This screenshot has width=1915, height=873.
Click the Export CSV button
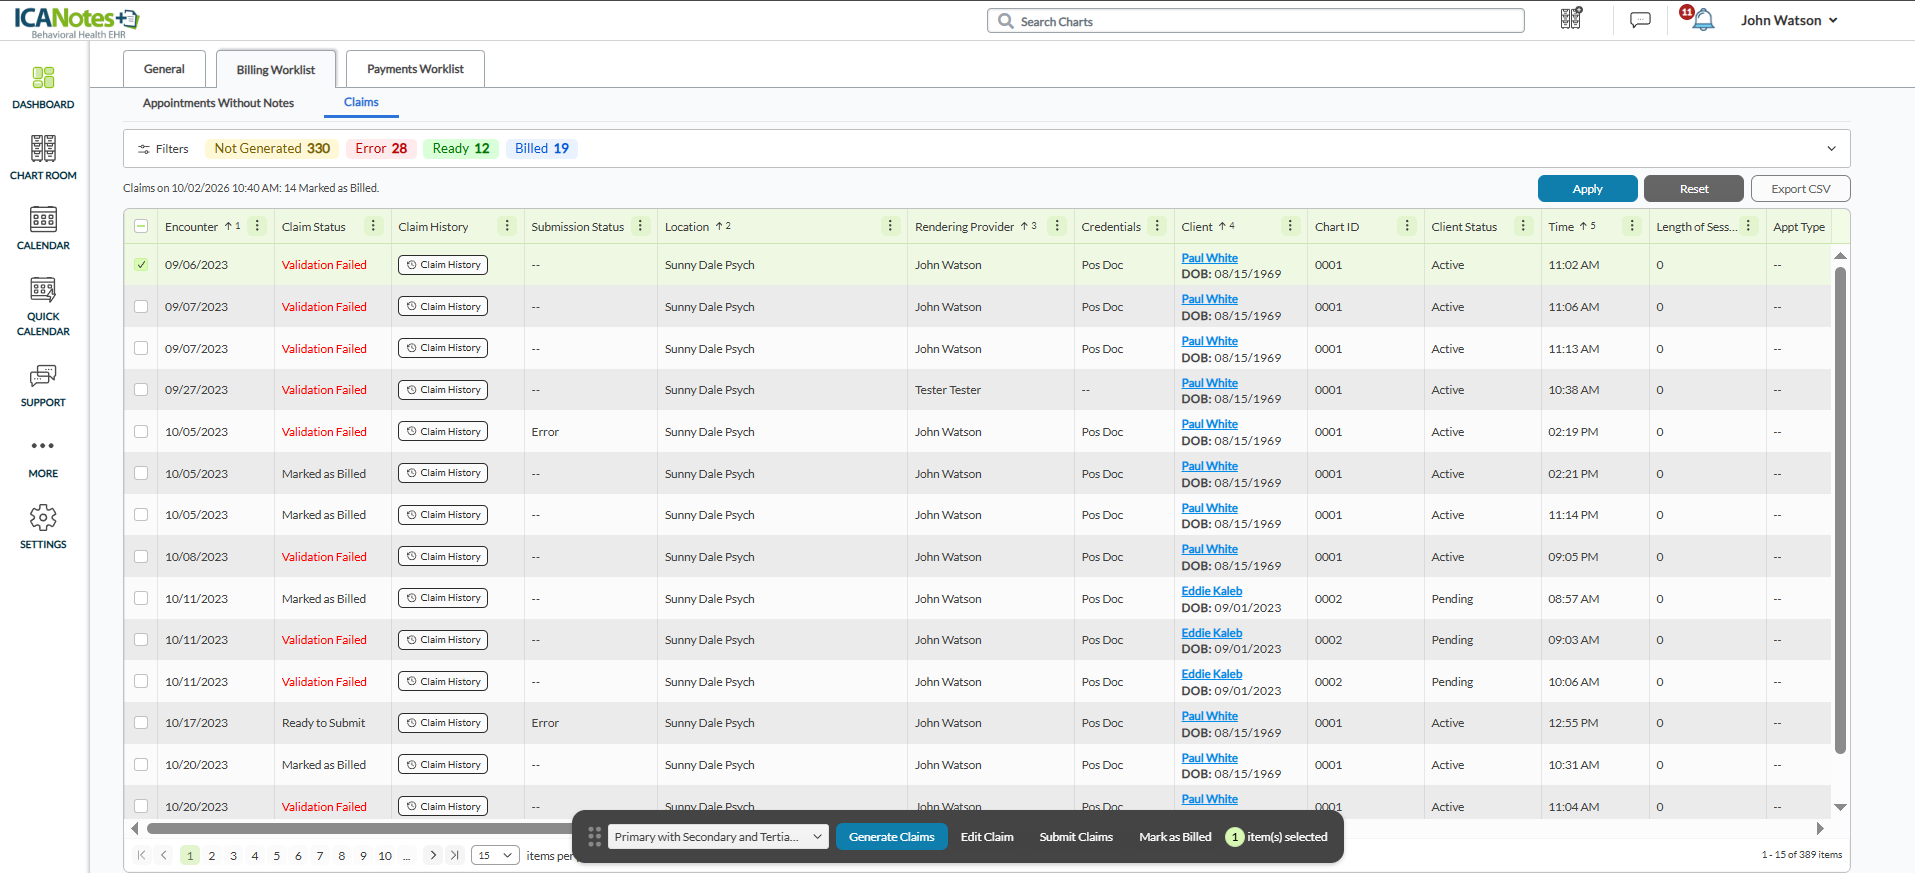pyautogui.click(x=1800, y=189)
